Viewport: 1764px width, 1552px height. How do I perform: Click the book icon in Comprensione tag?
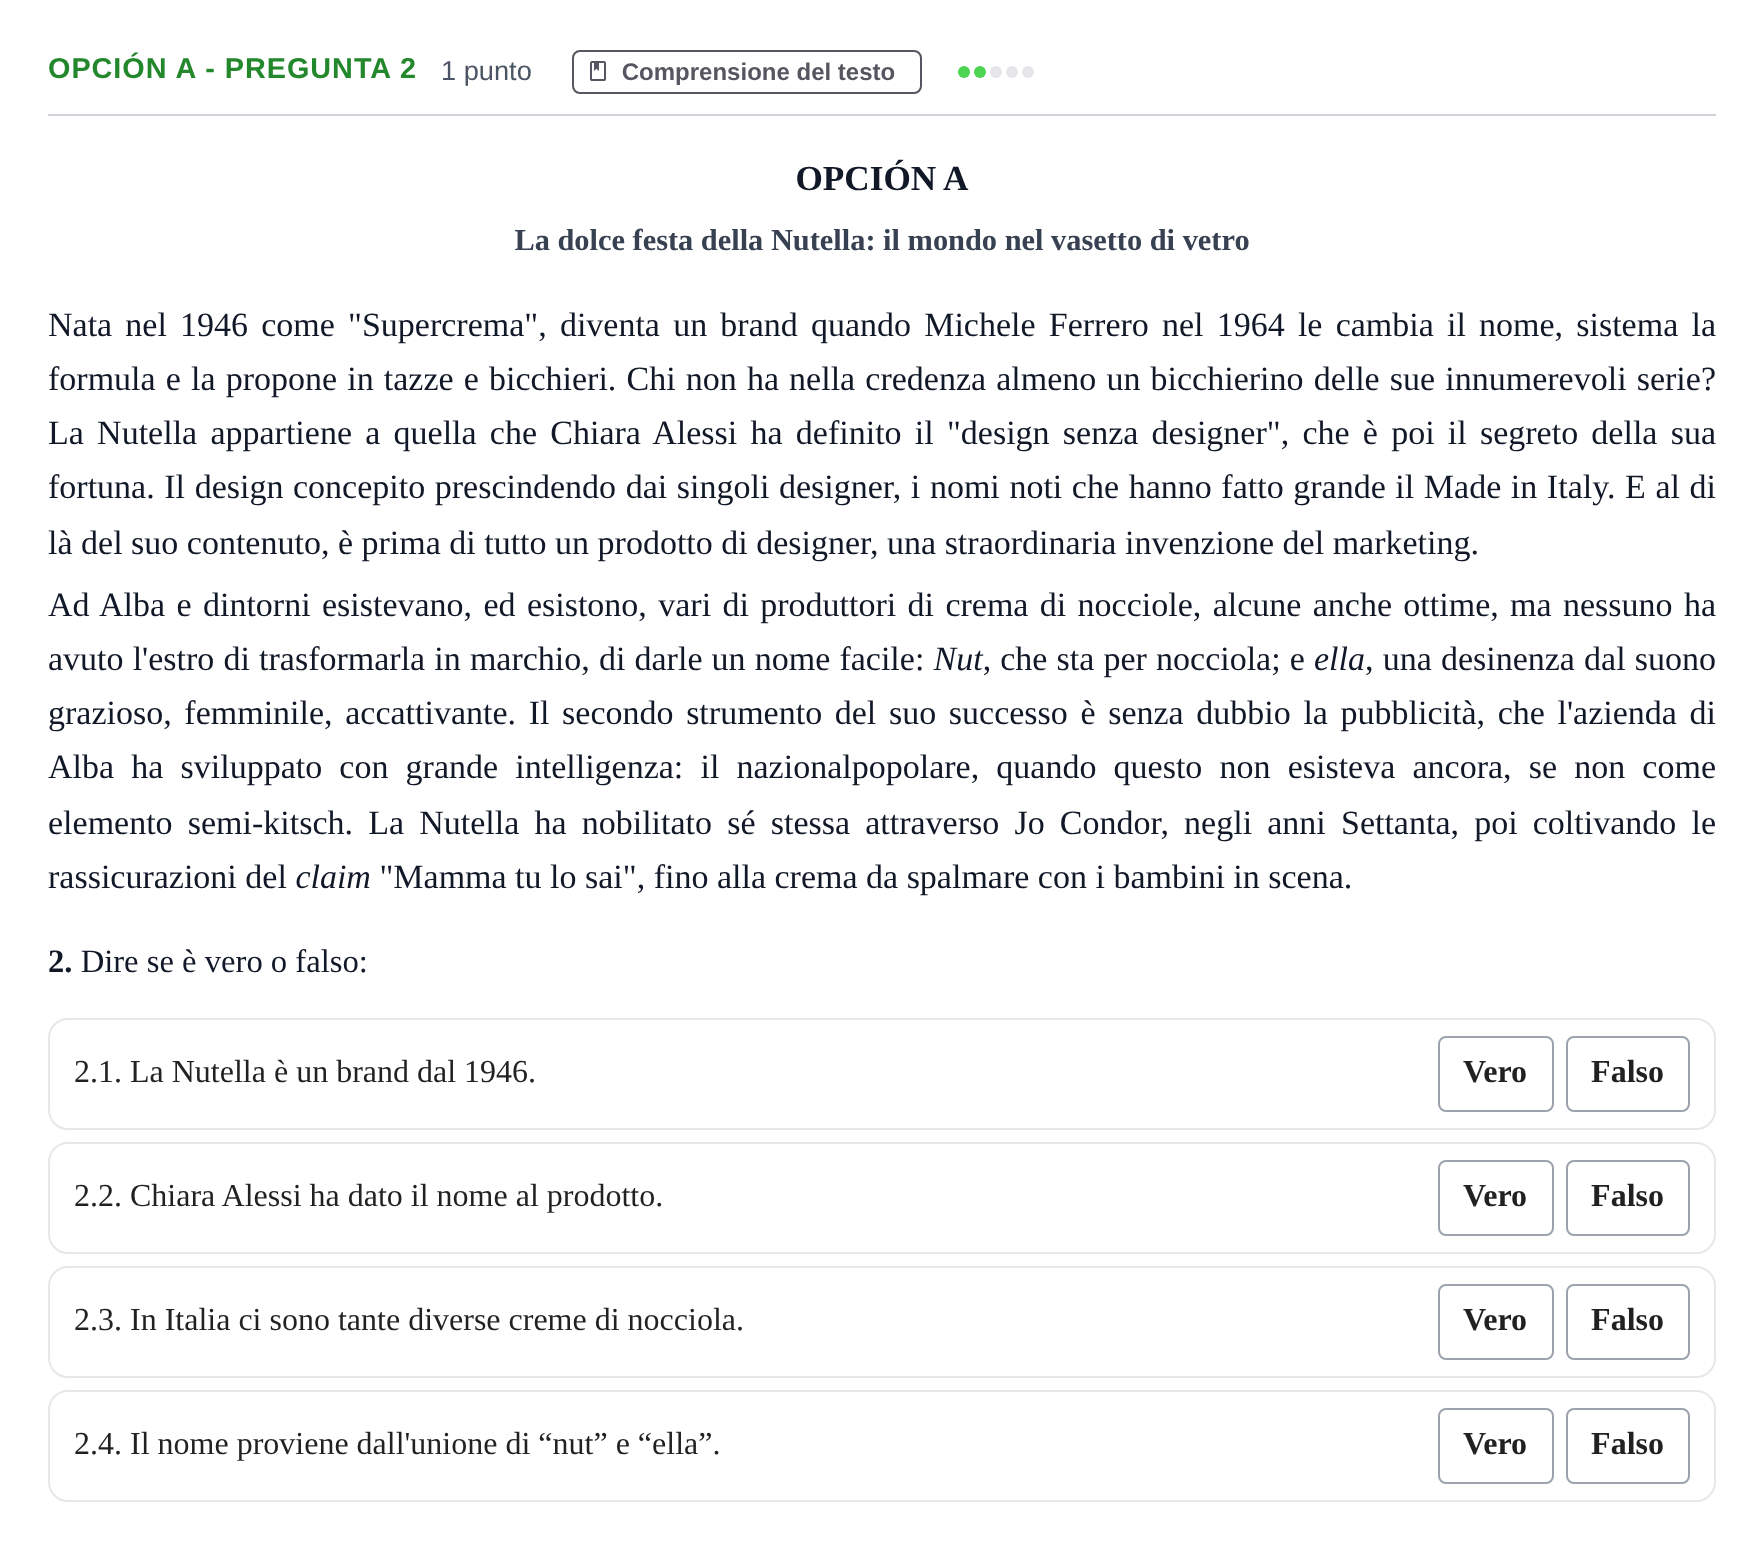click(598, 71)
